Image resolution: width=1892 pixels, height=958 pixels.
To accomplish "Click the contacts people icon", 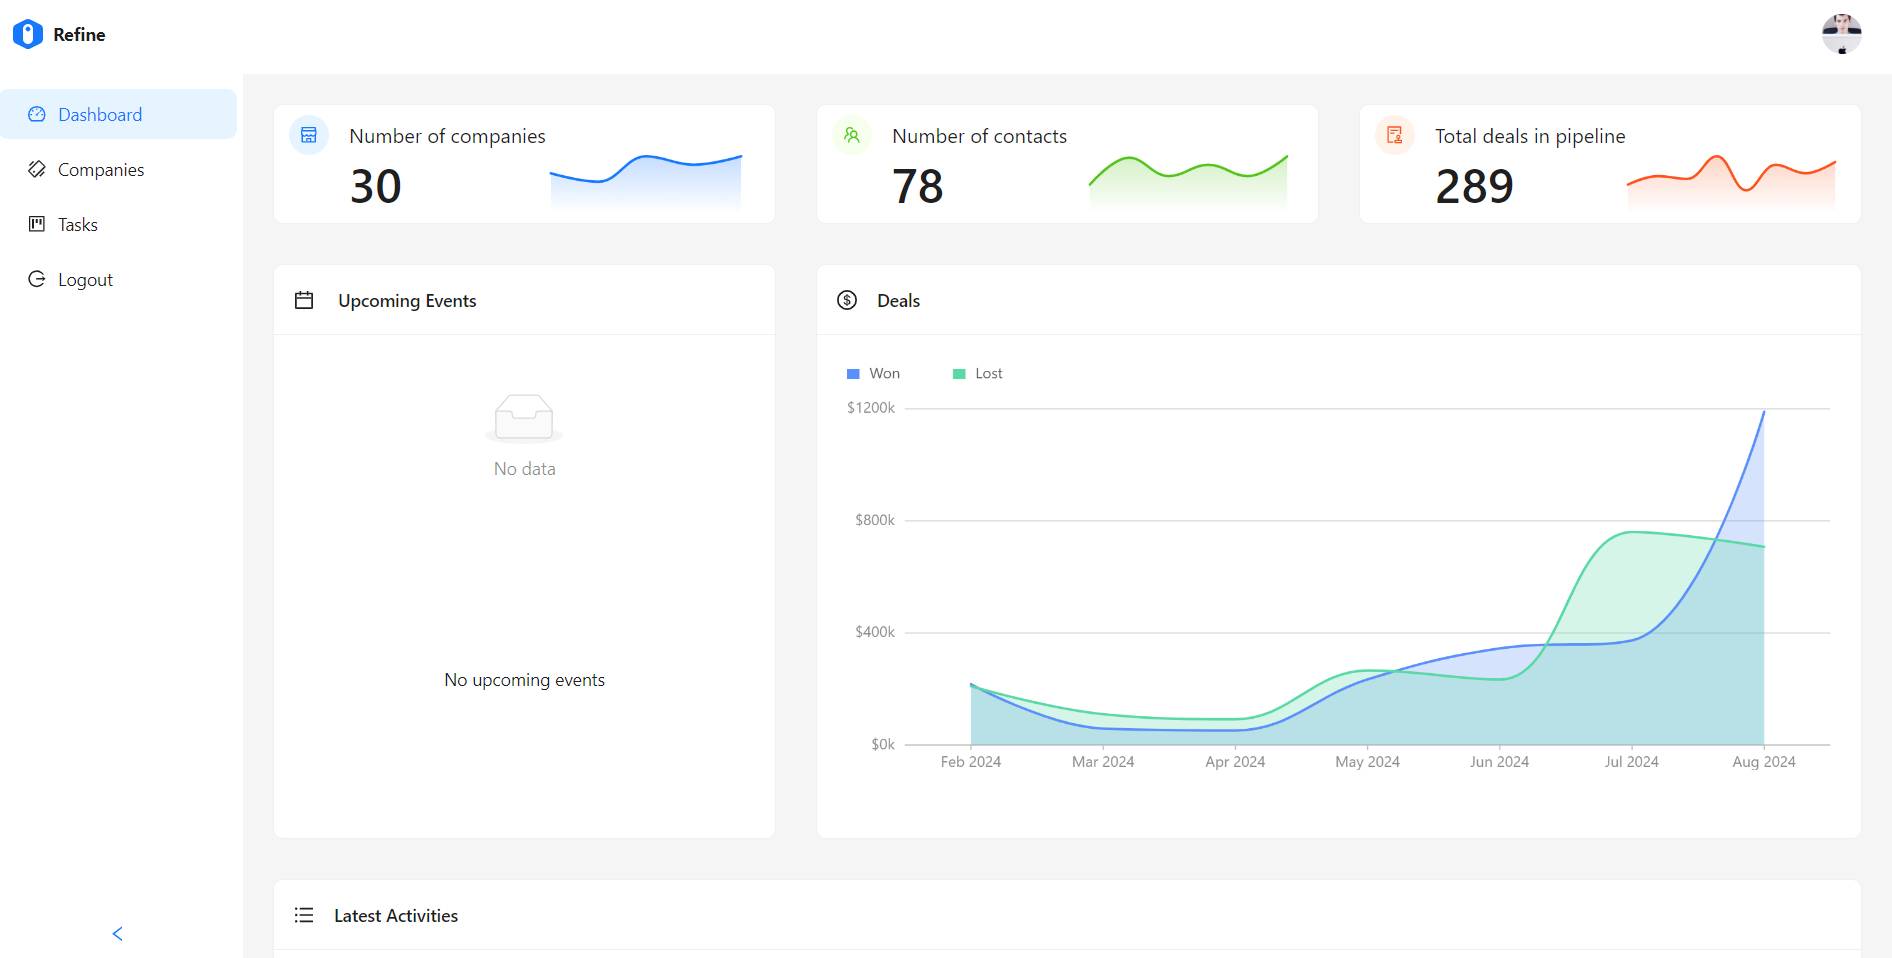I will (852, 135).
